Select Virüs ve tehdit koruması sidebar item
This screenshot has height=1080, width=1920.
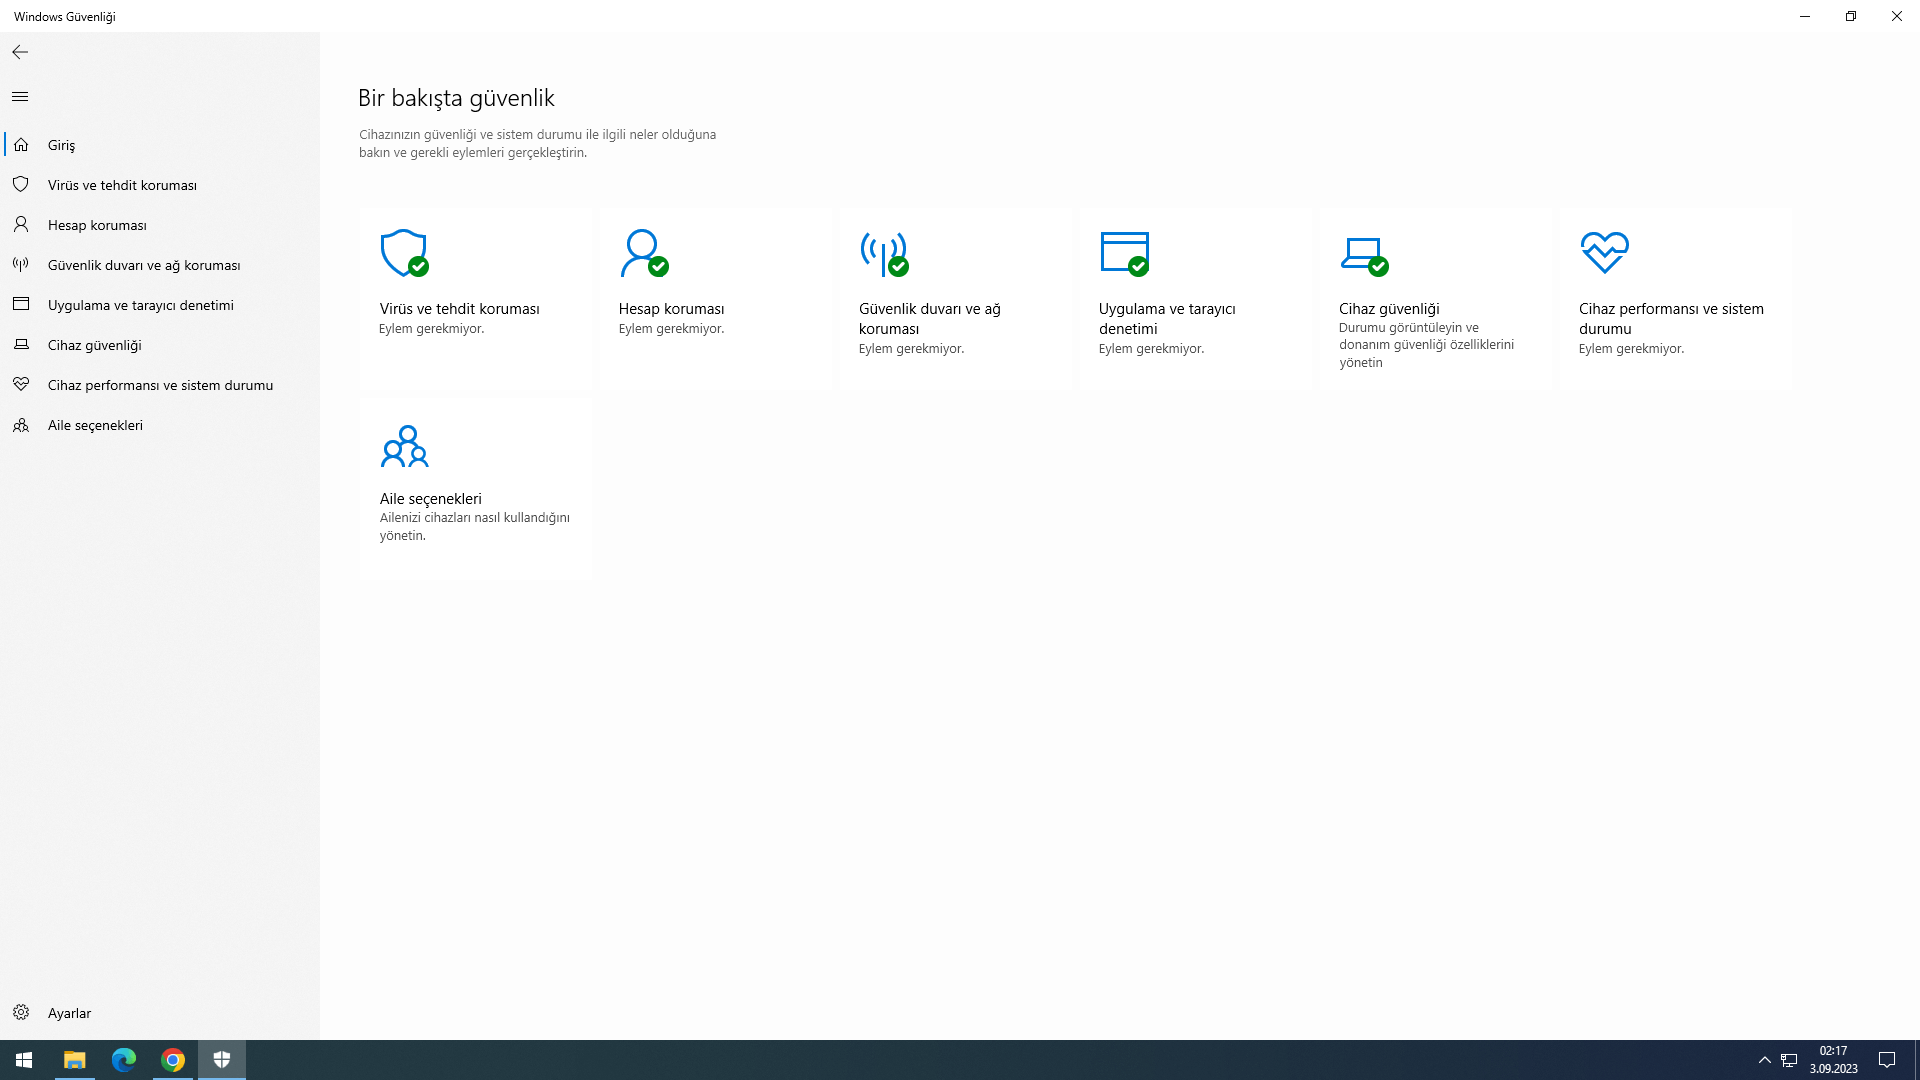pyautogui.click(x=122, y=185)
